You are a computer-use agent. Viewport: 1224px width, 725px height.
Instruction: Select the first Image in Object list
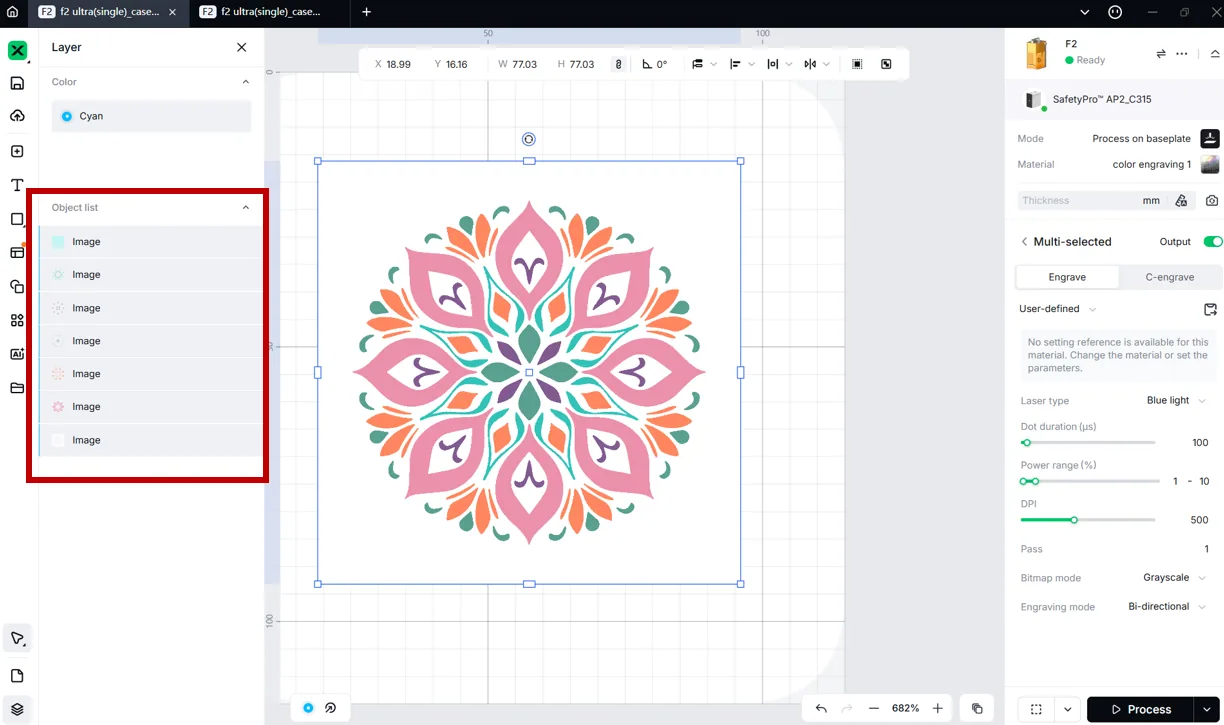point(151,242)
